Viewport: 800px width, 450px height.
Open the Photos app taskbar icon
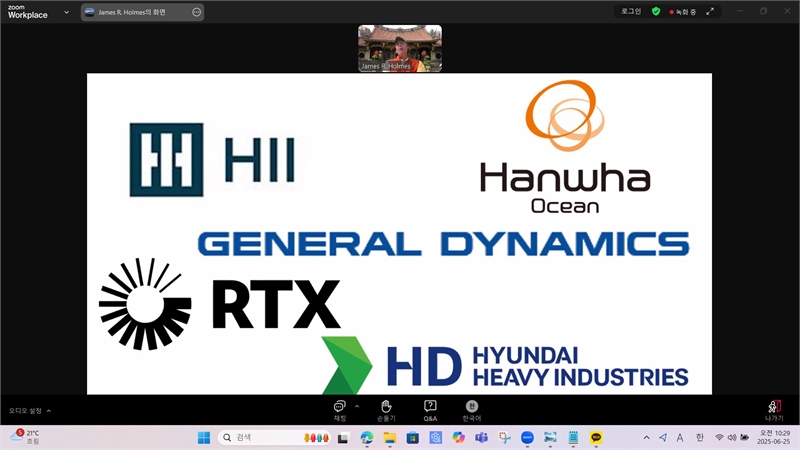(550, 438)
